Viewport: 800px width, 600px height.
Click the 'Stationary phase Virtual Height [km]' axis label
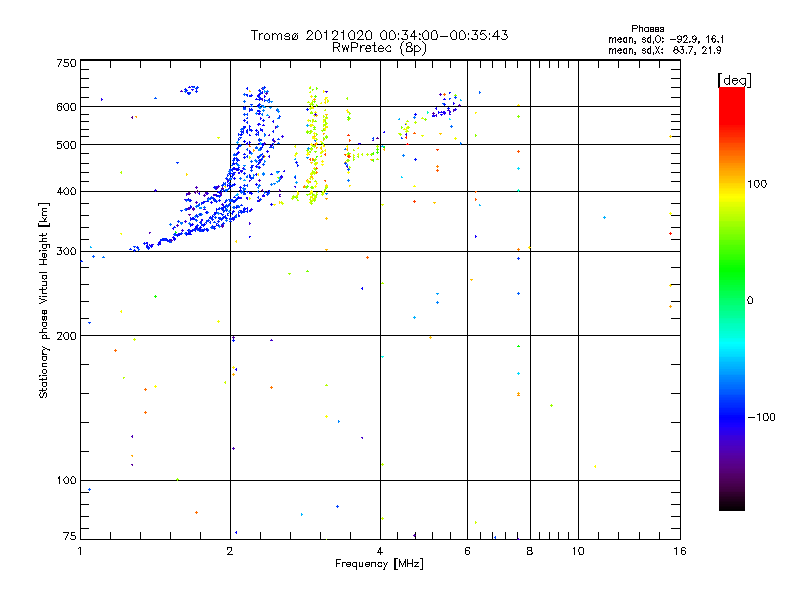[44, 300]
